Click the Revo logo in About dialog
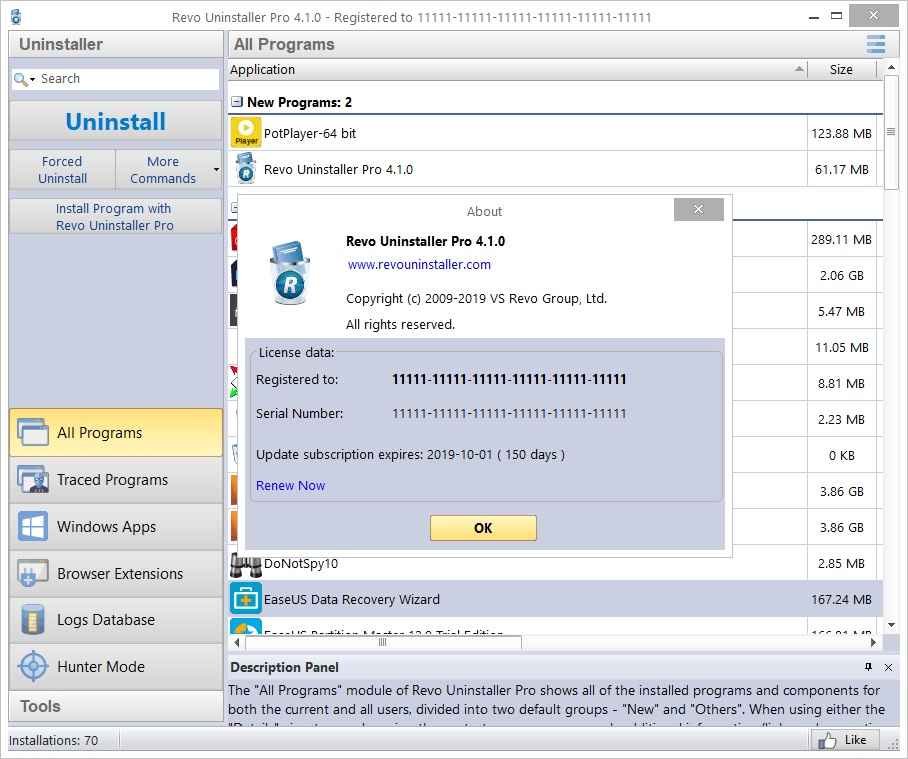This screenshot has width=908, height=759. coord(290,273)
